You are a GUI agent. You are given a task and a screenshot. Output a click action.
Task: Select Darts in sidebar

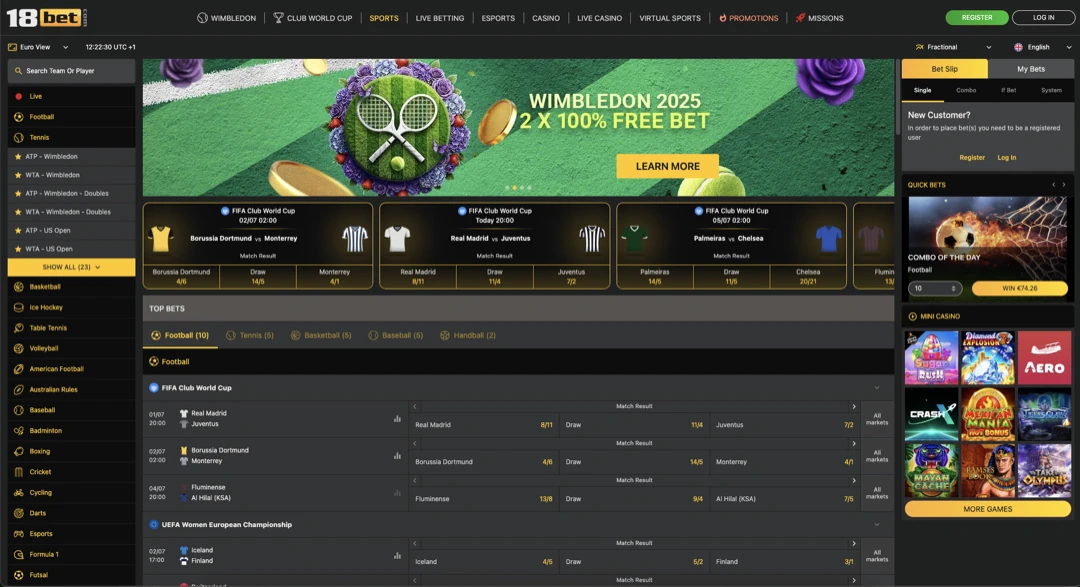click(x=71, y=513)
